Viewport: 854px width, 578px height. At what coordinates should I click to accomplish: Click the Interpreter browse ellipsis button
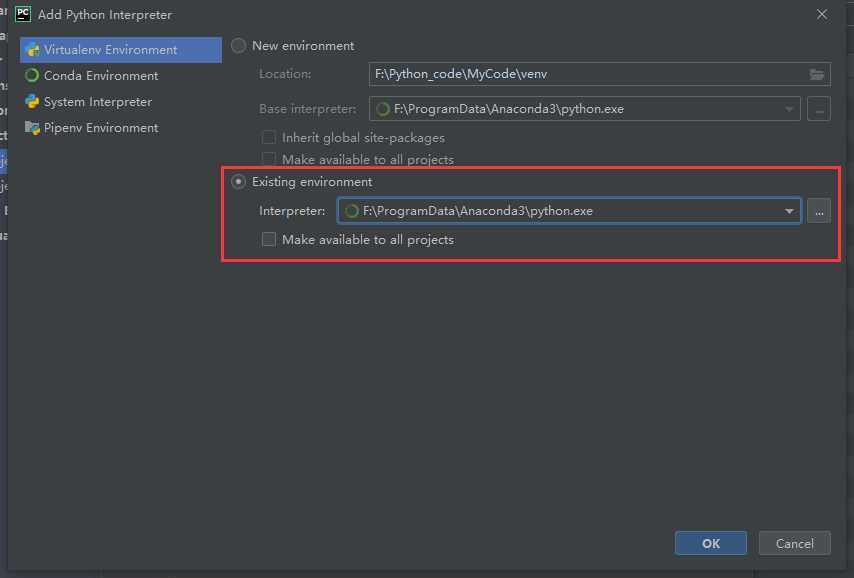click(x=819, y=211)
